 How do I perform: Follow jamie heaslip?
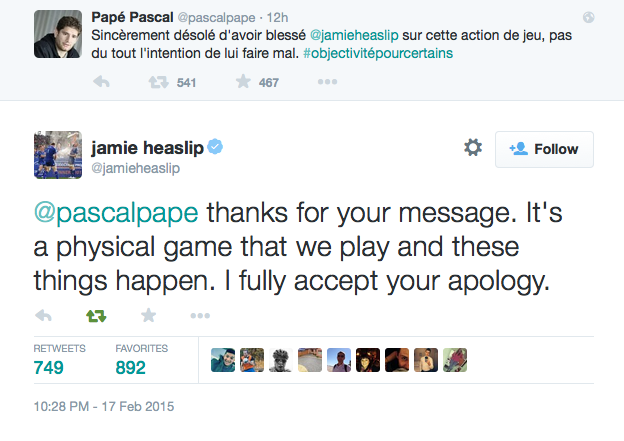(x=544, y=149)
